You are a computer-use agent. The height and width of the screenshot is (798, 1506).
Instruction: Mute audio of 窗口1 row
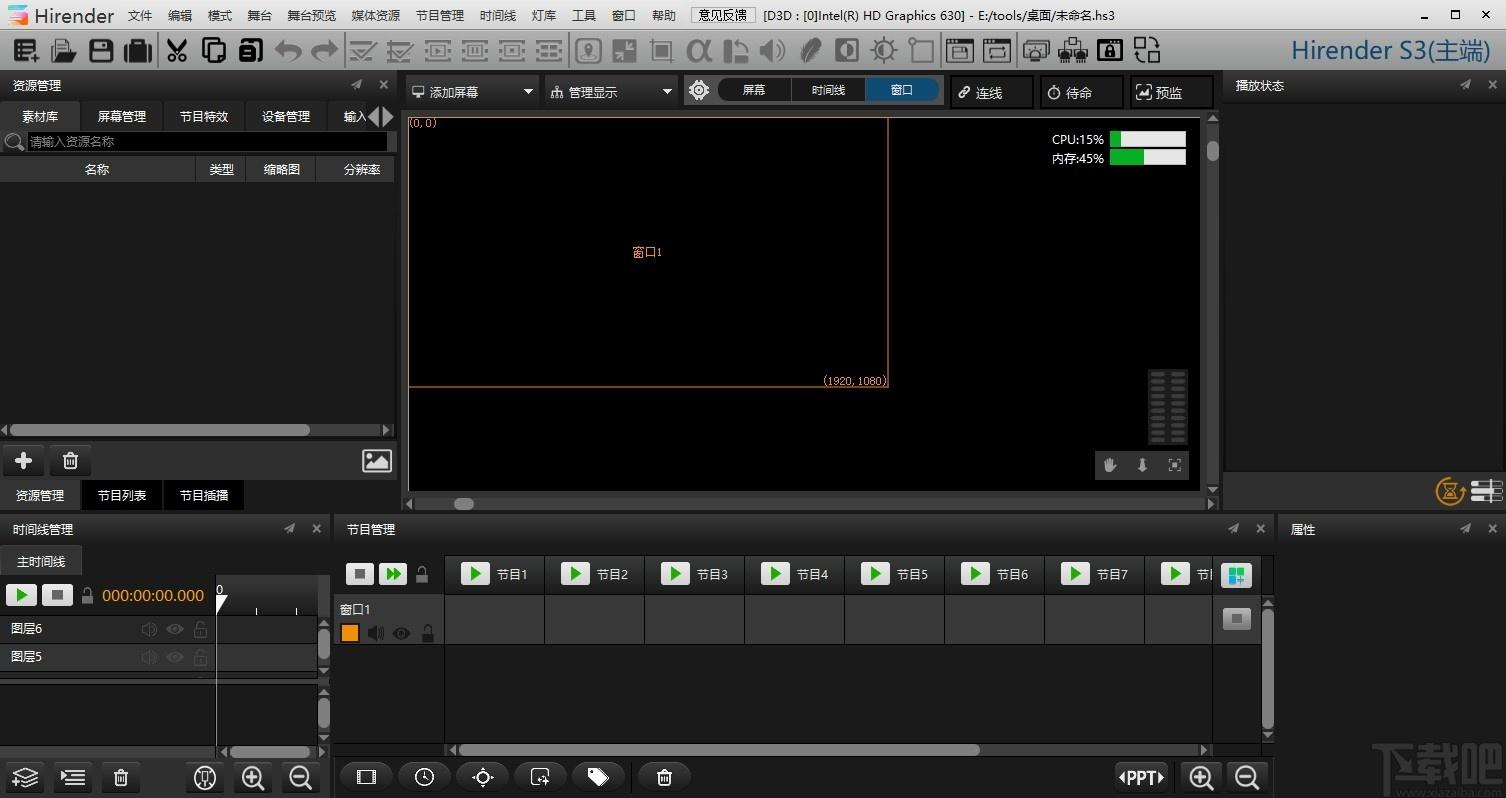(x=376, y=633)
